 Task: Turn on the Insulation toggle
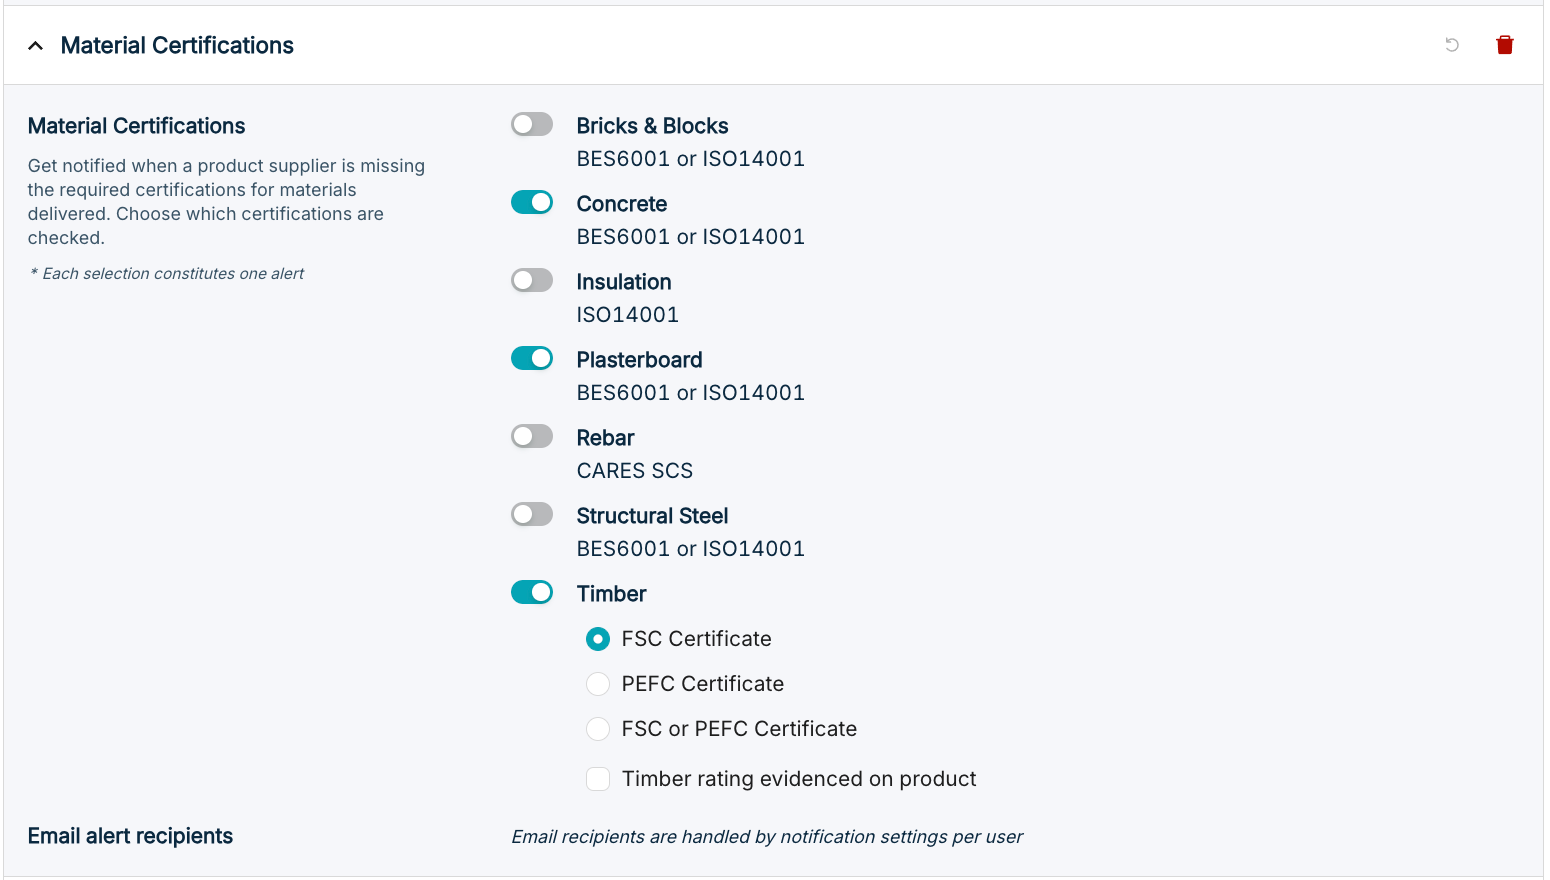click(532, 280)
